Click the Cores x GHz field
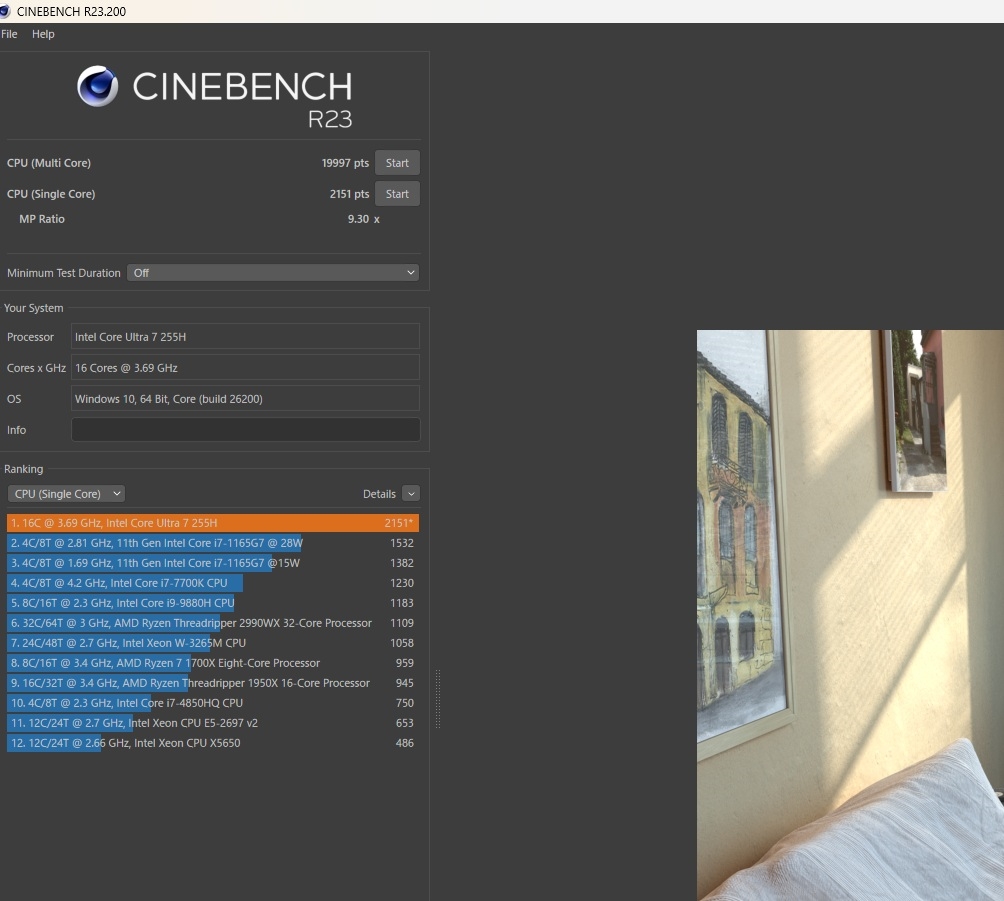 [245, 368]
